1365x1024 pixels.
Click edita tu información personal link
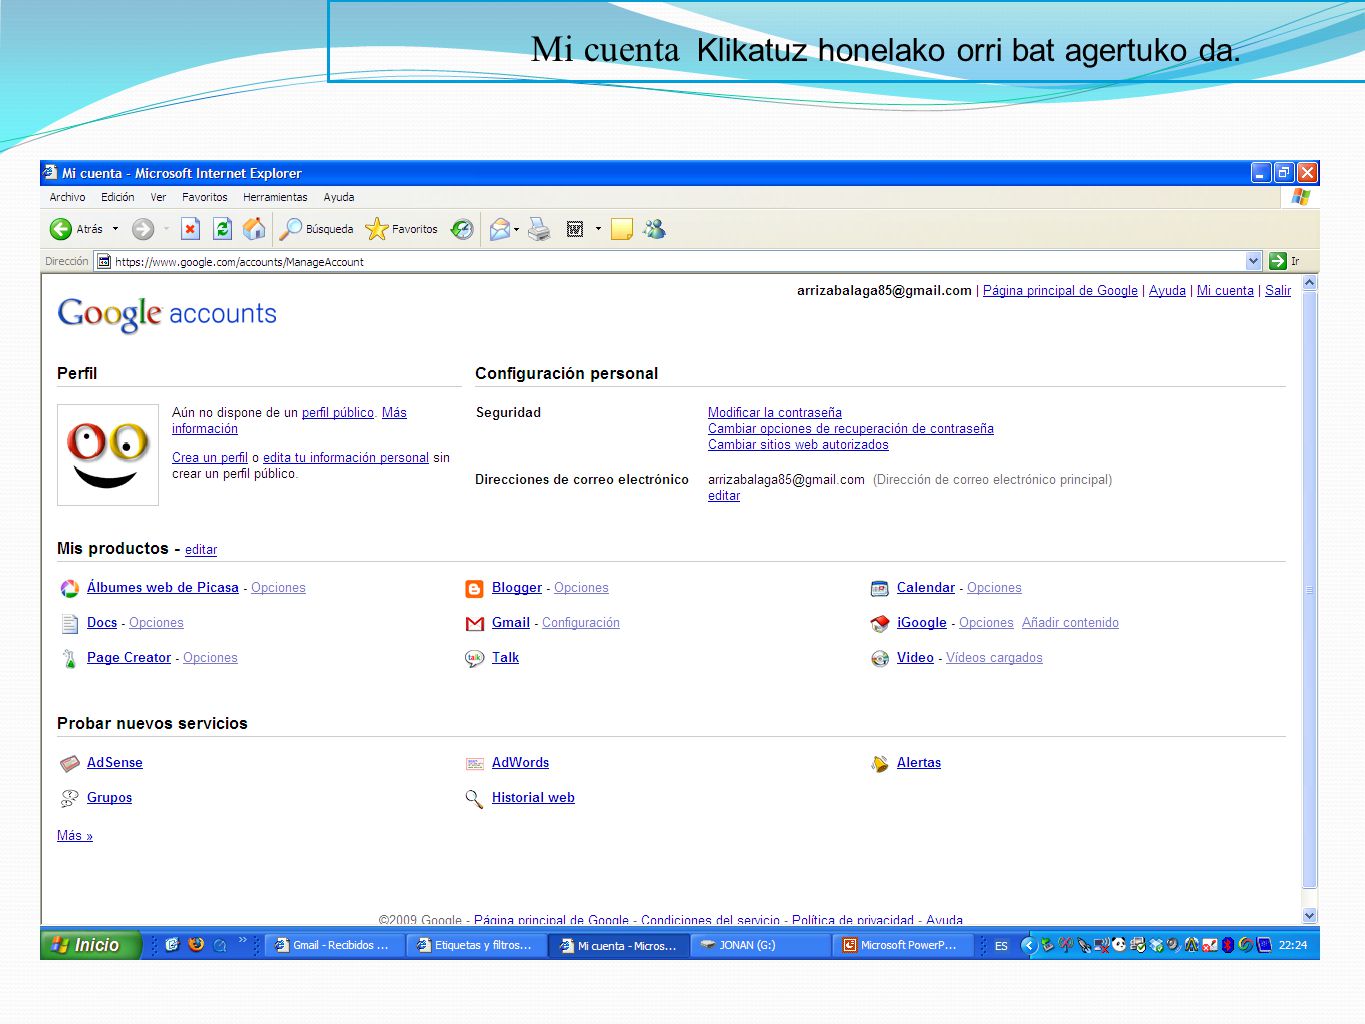coord(346,457)
